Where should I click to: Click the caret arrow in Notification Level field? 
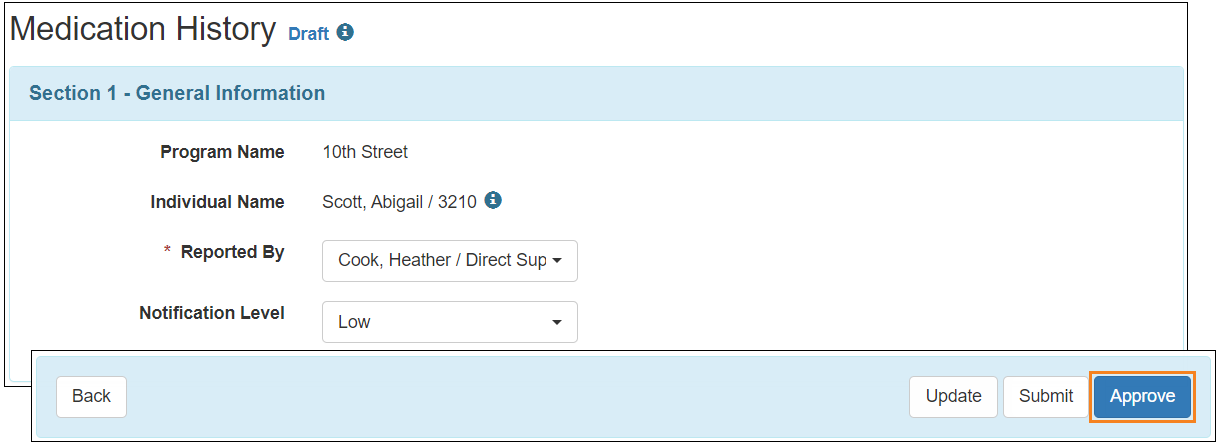[x=557, y=322]
